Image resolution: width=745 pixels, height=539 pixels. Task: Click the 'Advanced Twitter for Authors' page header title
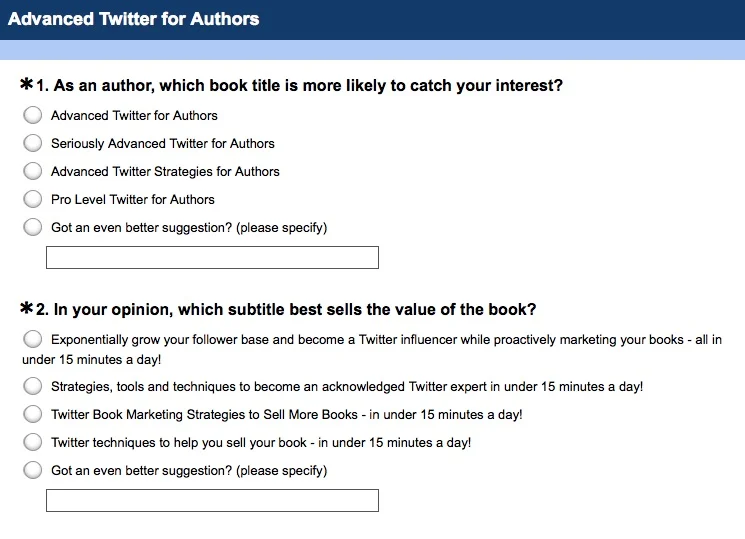coord(133,19)
